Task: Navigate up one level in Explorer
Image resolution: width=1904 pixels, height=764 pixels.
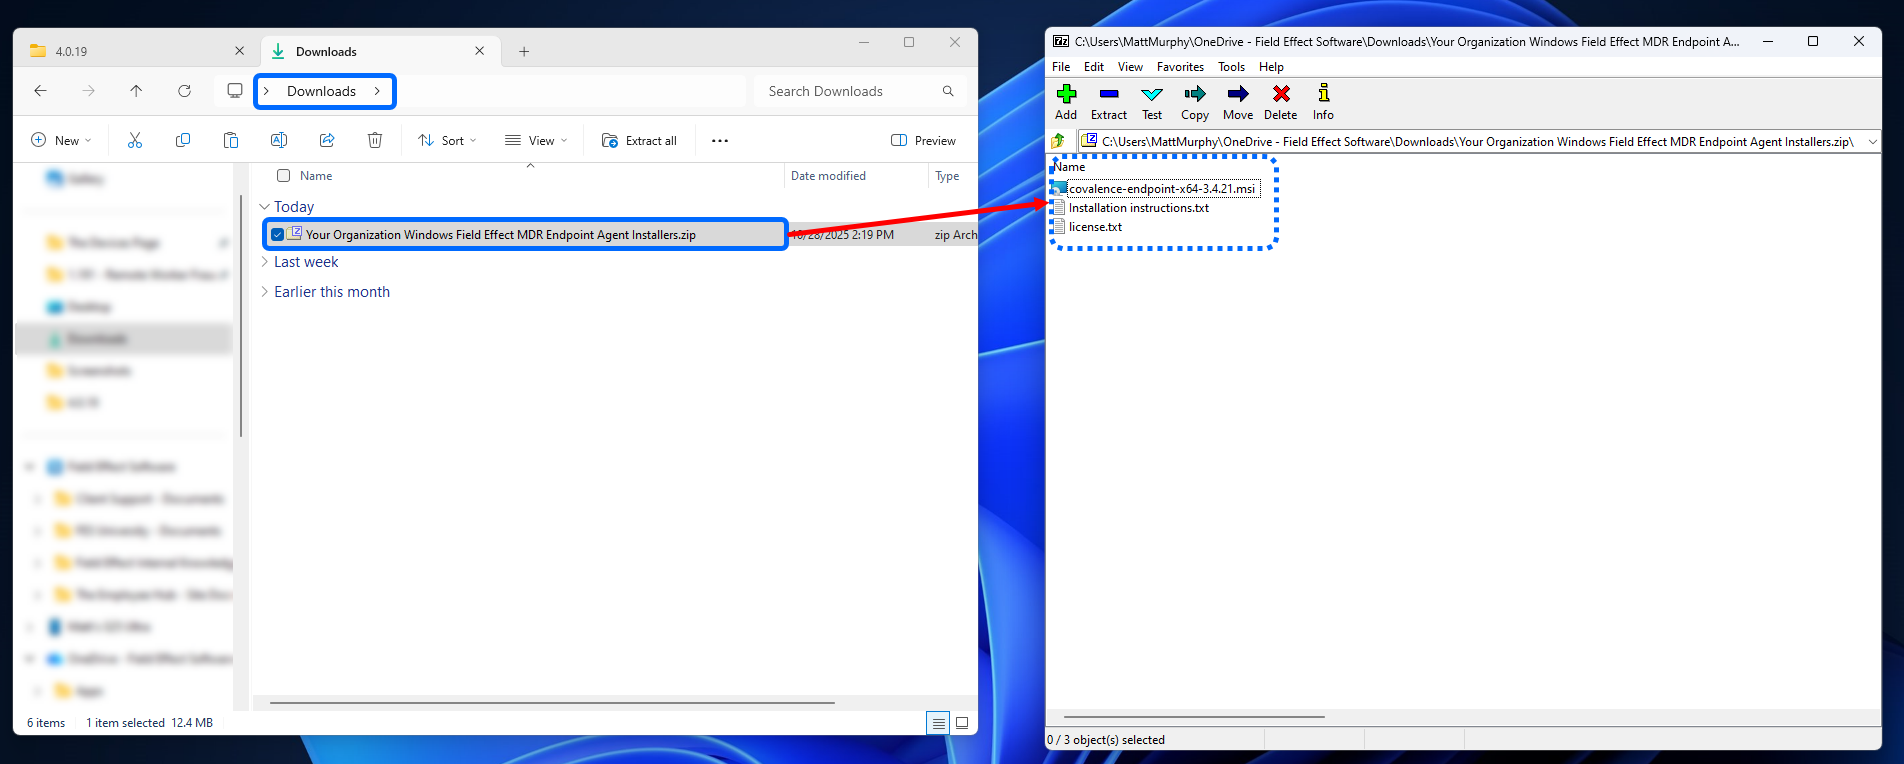Action: click(x=136, y=91)
